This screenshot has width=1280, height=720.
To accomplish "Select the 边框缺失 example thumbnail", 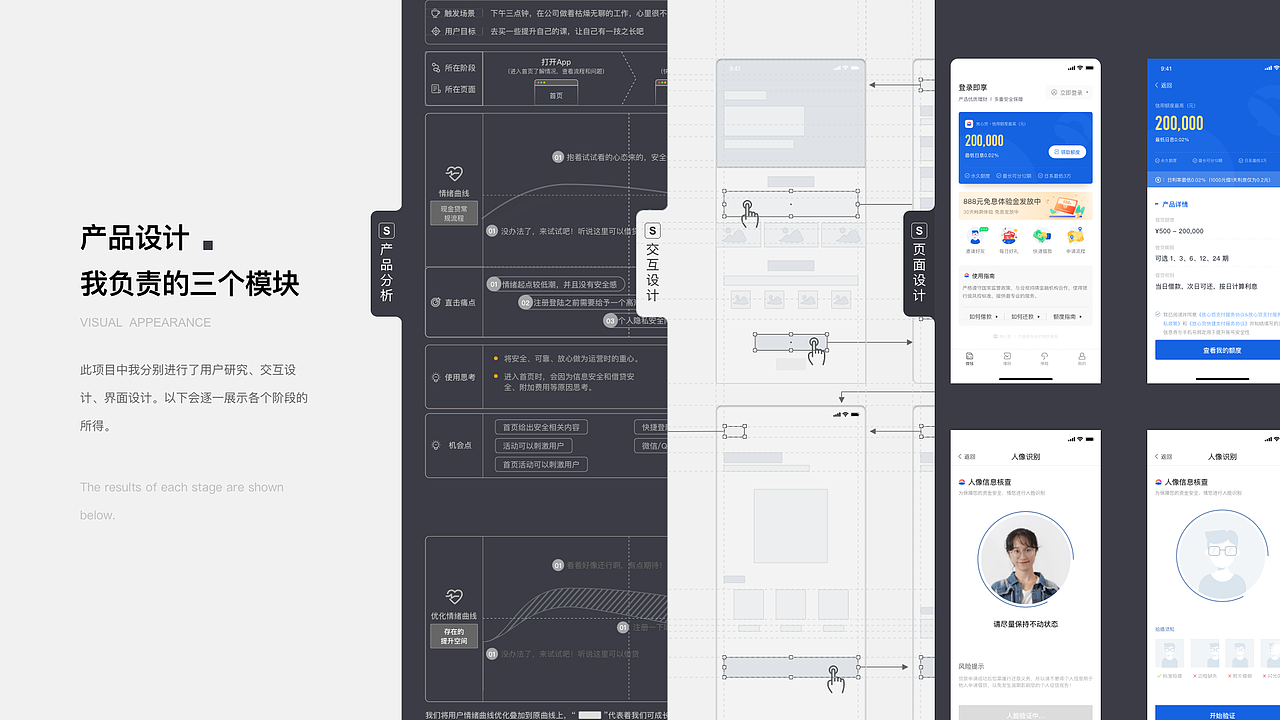I will 1205,654.
